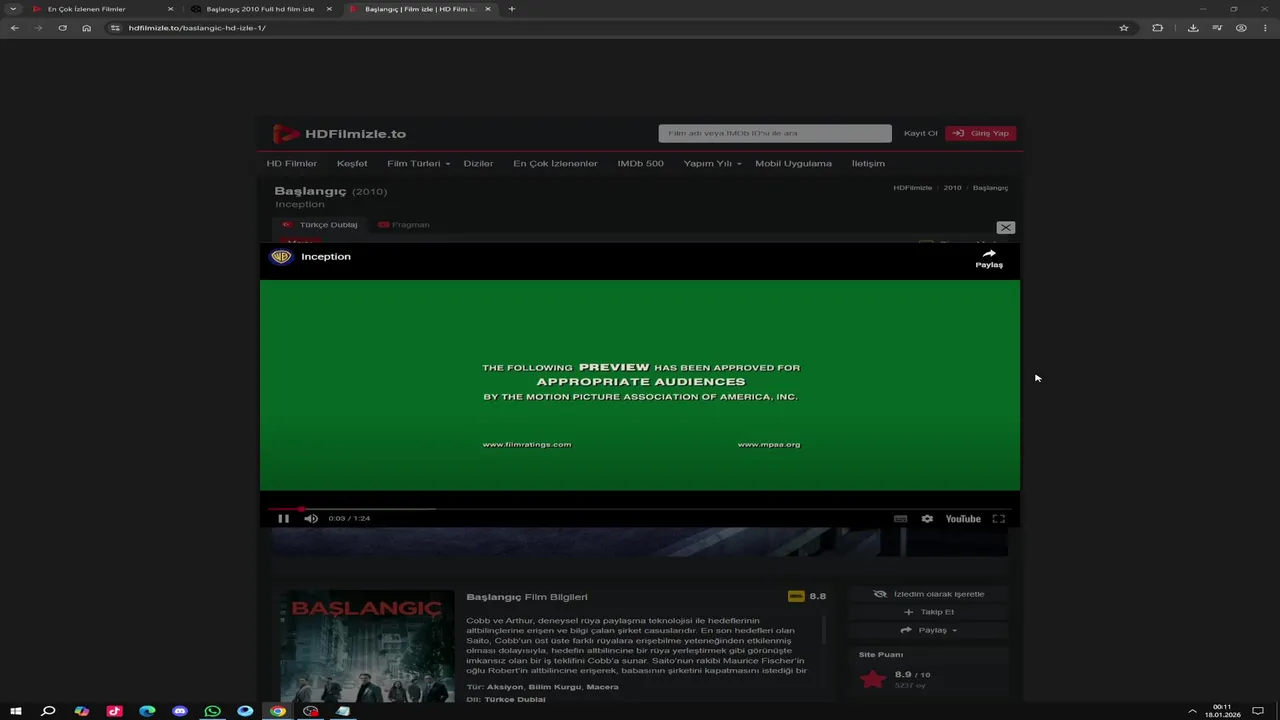The width and height of the screenshot is (1280, 720).
Task: Open the media control icon in toolbar
Action: (x=1217, y=28)
